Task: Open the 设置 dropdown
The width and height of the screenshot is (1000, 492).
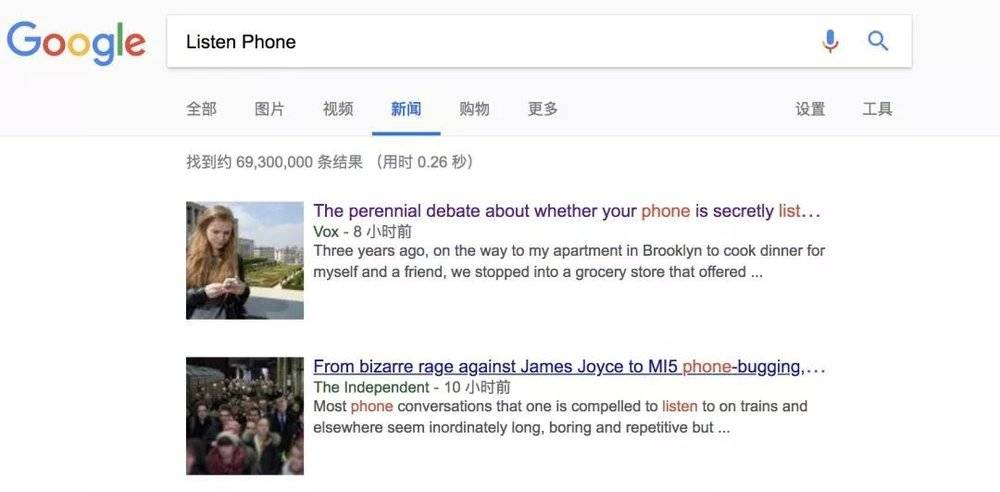Action: [810, 109]
